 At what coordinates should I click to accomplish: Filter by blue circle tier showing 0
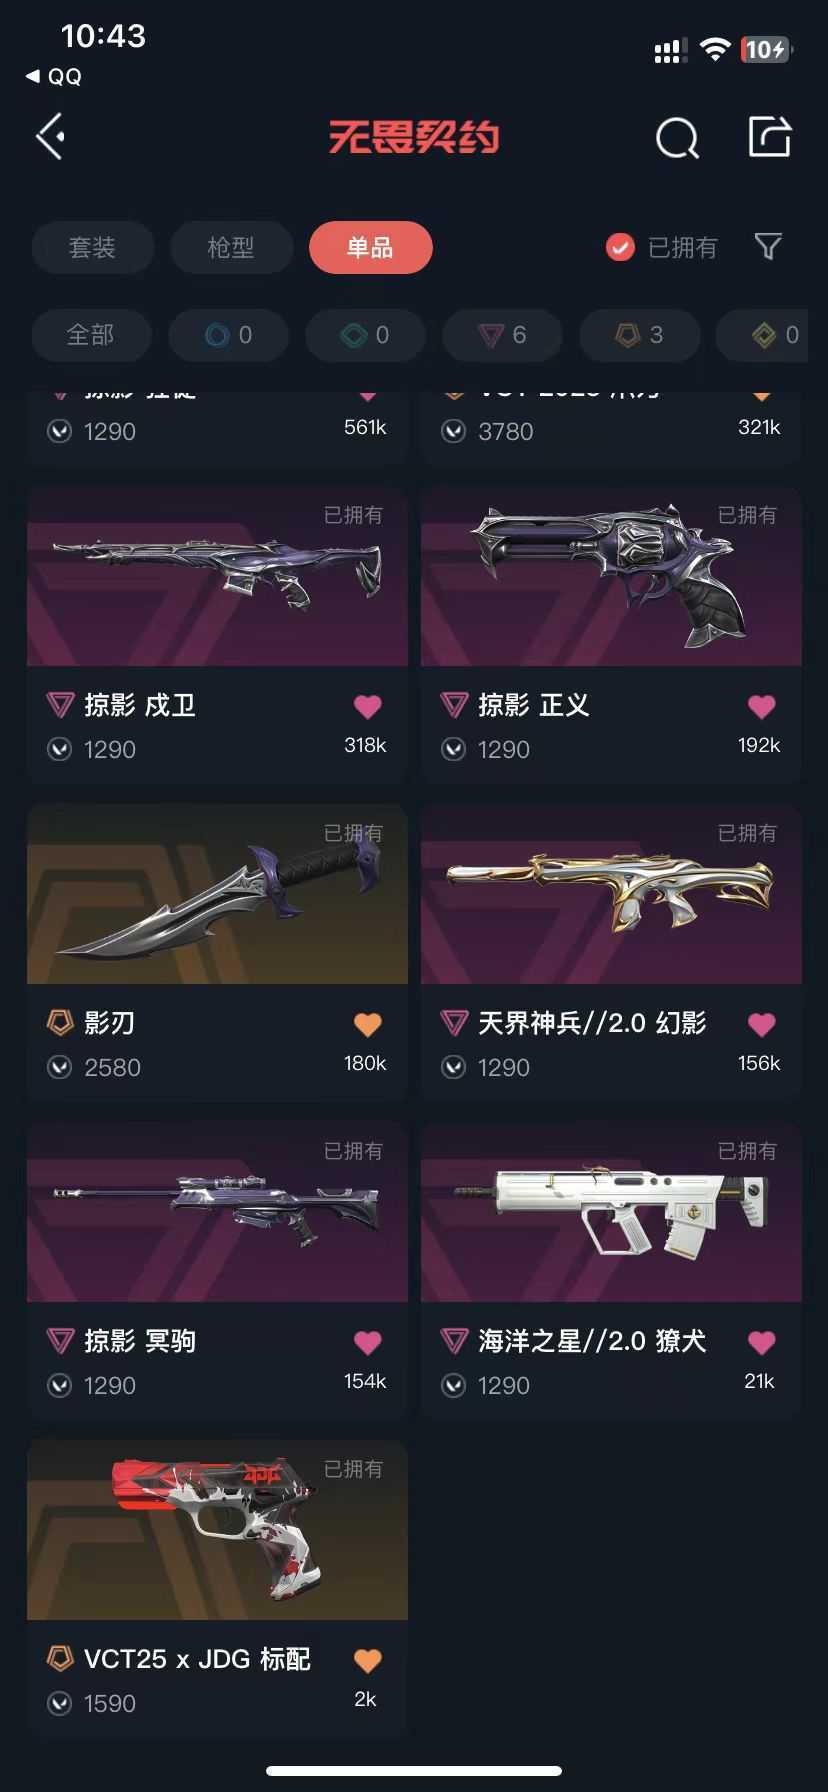pos(228,335)
